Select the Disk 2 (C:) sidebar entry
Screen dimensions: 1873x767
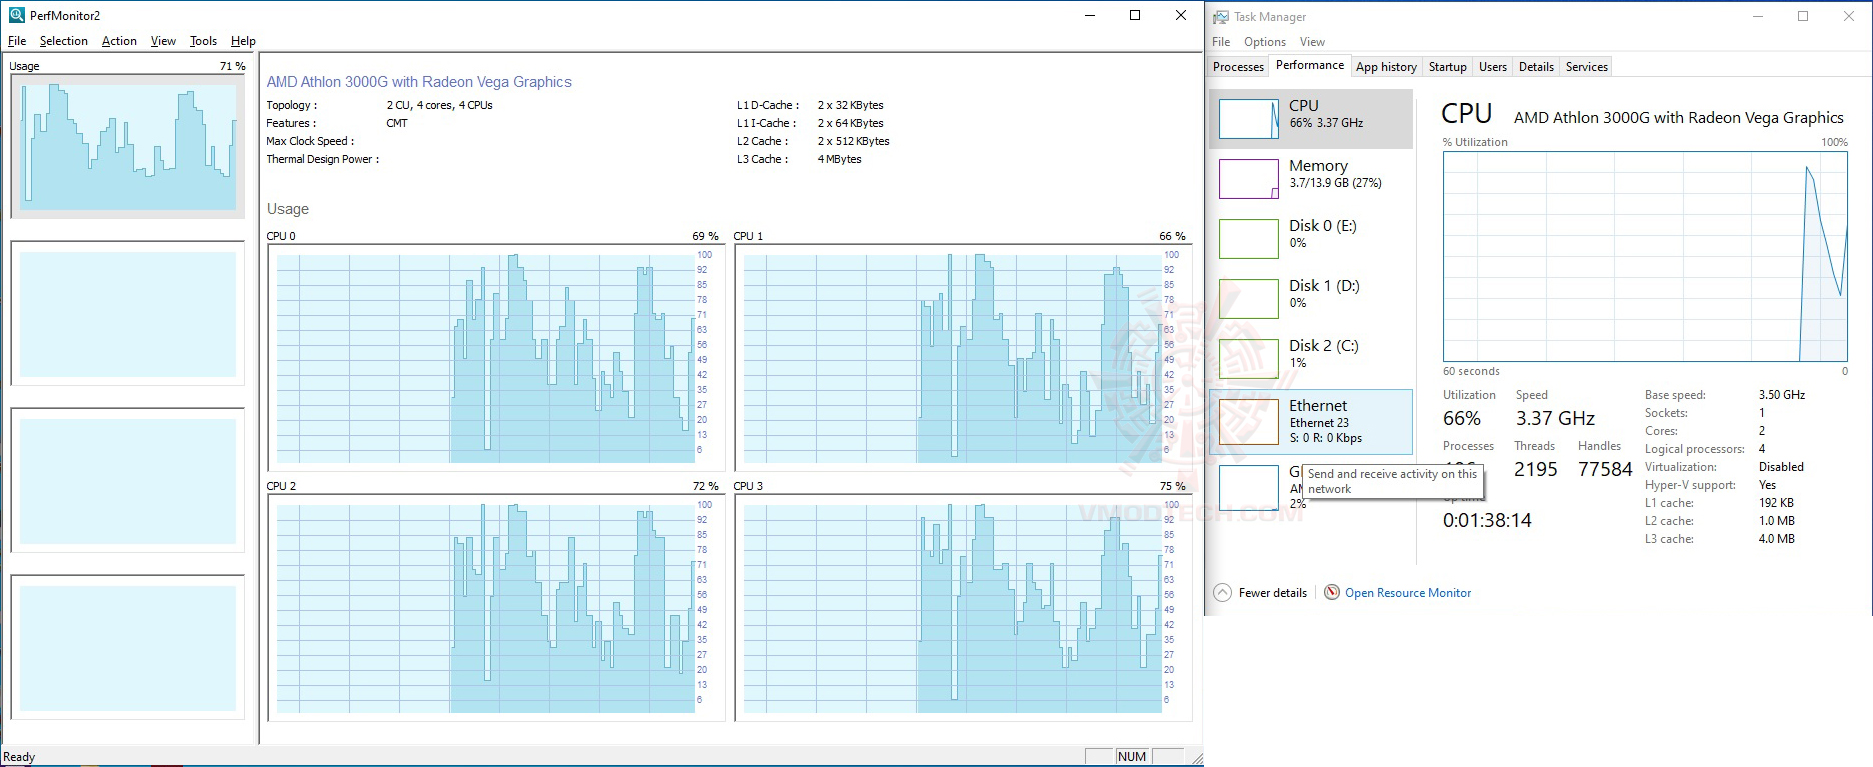tap(1311, 359)
